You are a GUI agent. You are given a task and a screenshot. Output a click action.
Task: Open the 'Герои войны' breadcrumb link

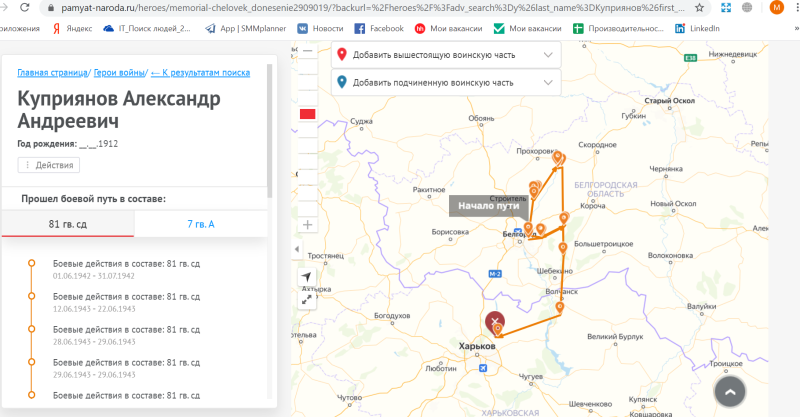(x=119, y=73)
